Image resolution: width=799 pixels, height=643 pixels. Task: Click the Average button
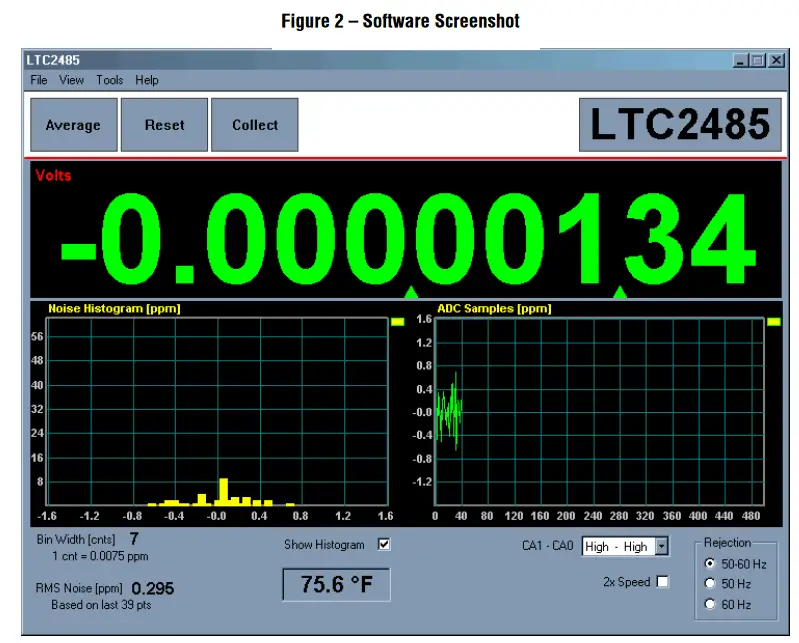(x=74, y=125)
